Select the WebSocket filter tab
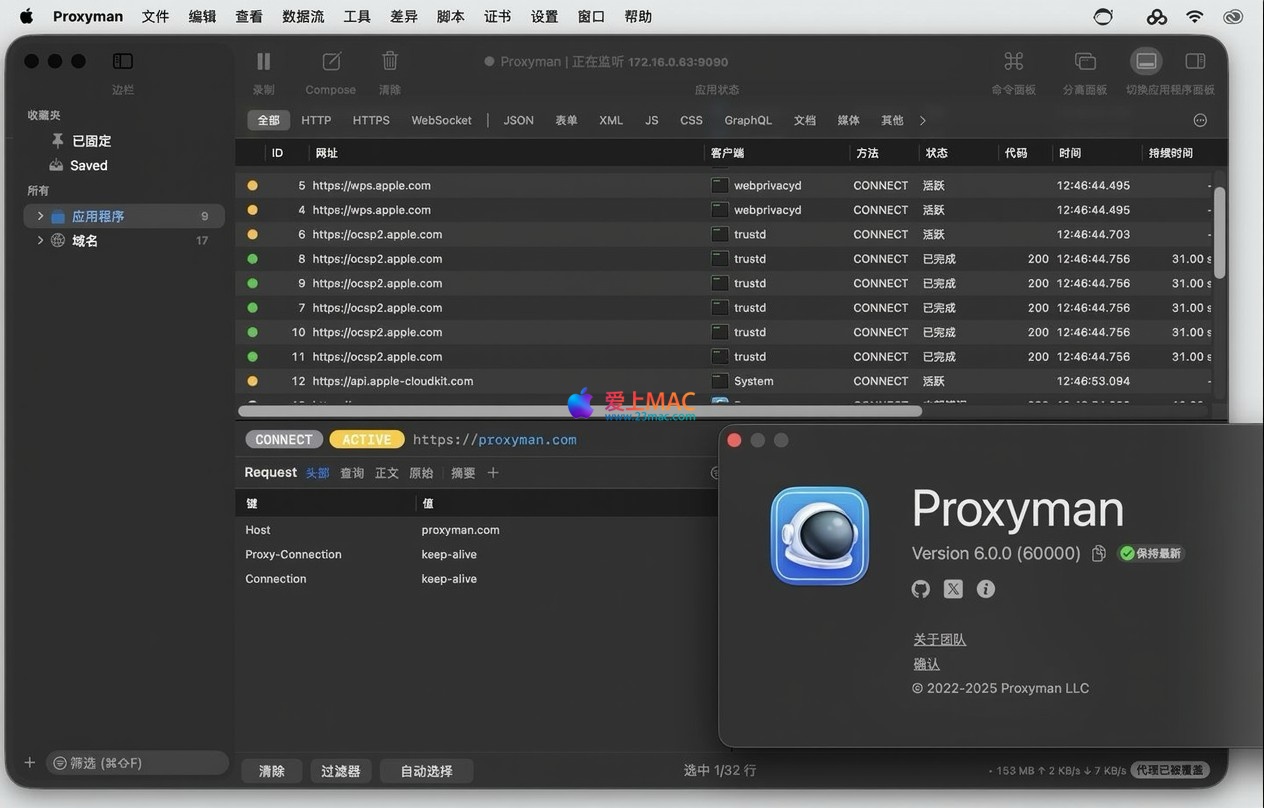The width and height of the screenshot is (1264, 808). (x=441, y=120)
